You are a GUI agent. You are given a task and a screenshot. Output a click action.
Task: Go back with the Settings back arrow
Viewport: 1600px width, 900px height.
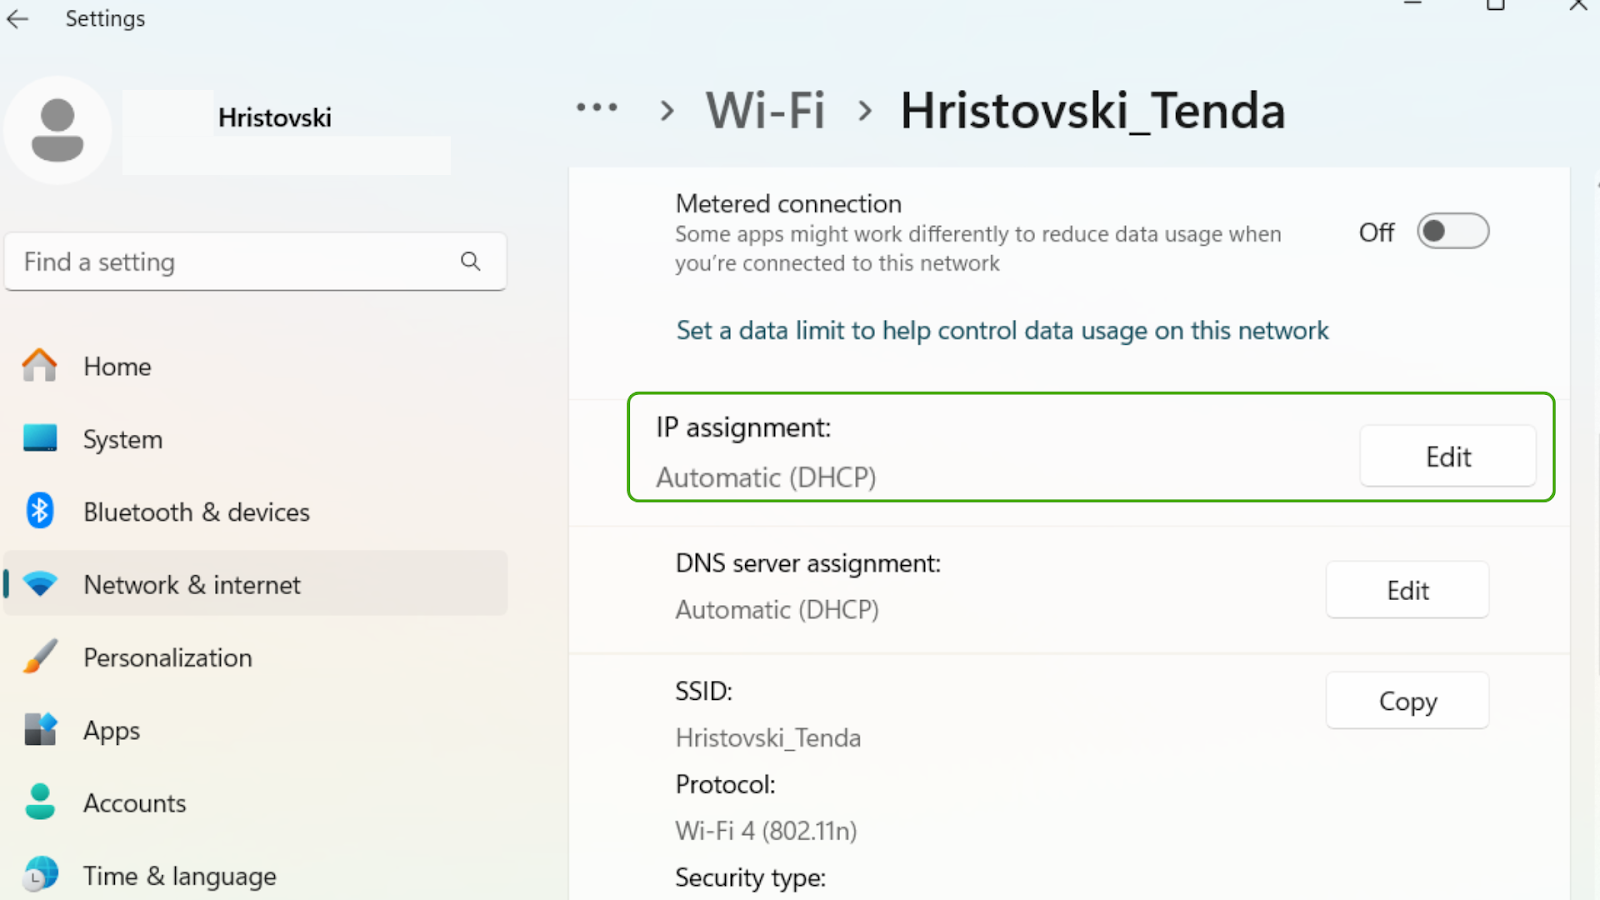pos(18,19)
